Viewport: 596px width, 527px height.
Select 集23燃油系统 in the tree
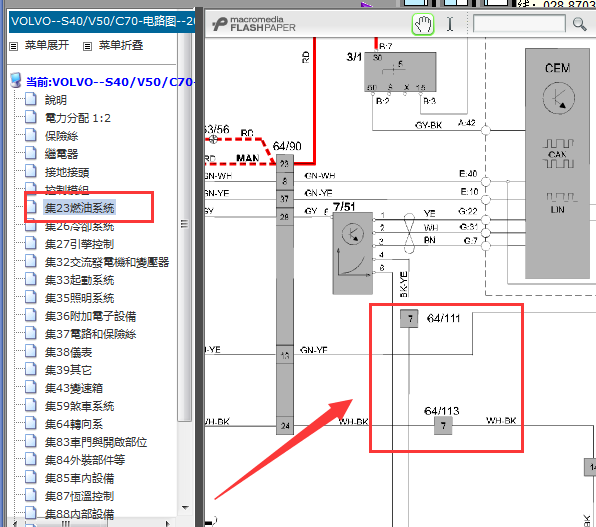coord(79,208)
